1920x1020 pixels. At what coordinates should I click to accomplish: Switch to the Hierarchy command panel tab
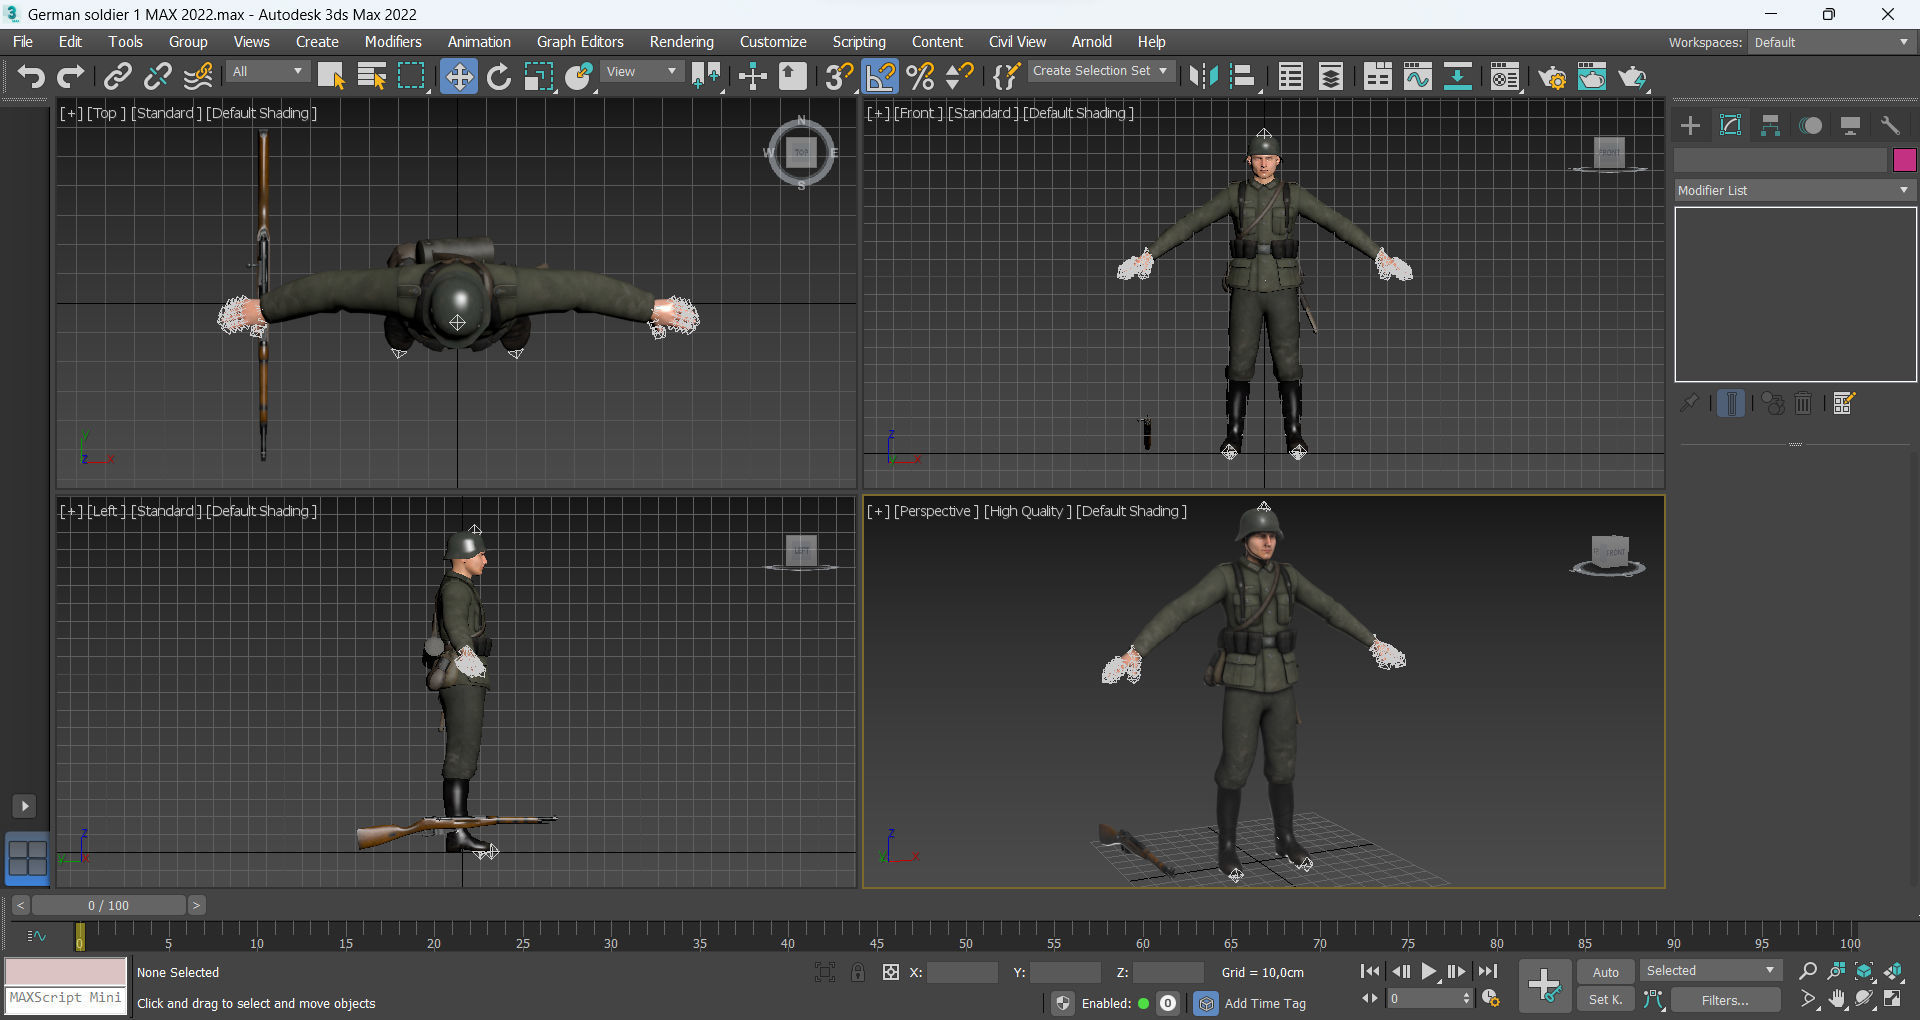(1770, 125)
